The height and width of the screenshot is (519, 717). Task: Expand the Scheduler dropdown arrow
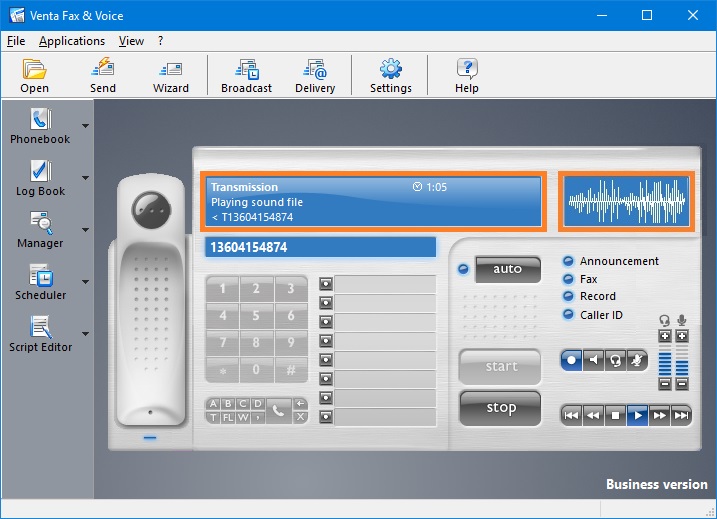(86, 282)
